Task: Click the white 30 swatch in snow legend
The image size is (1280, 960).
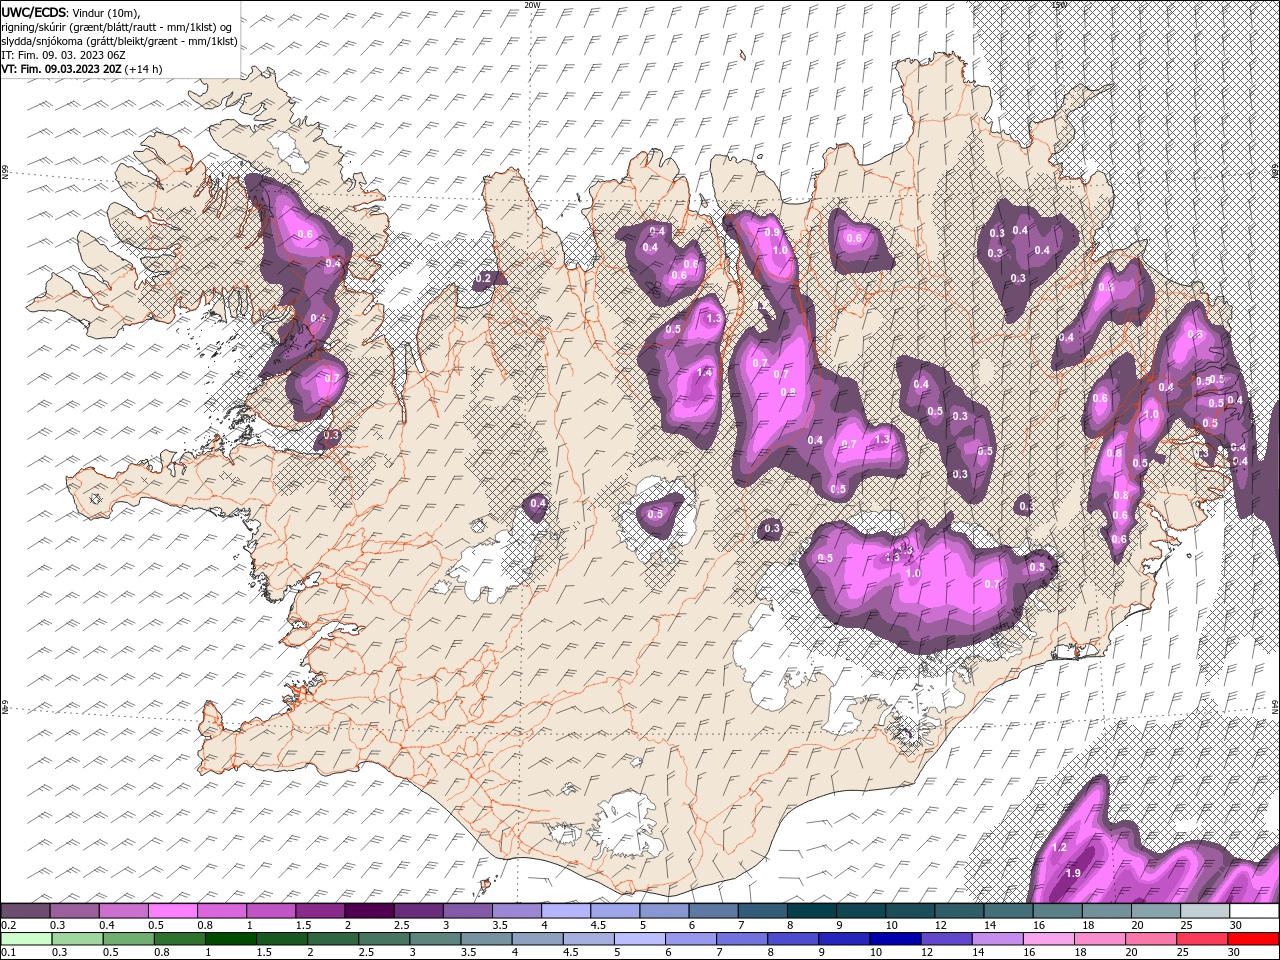Action: 1254,911
